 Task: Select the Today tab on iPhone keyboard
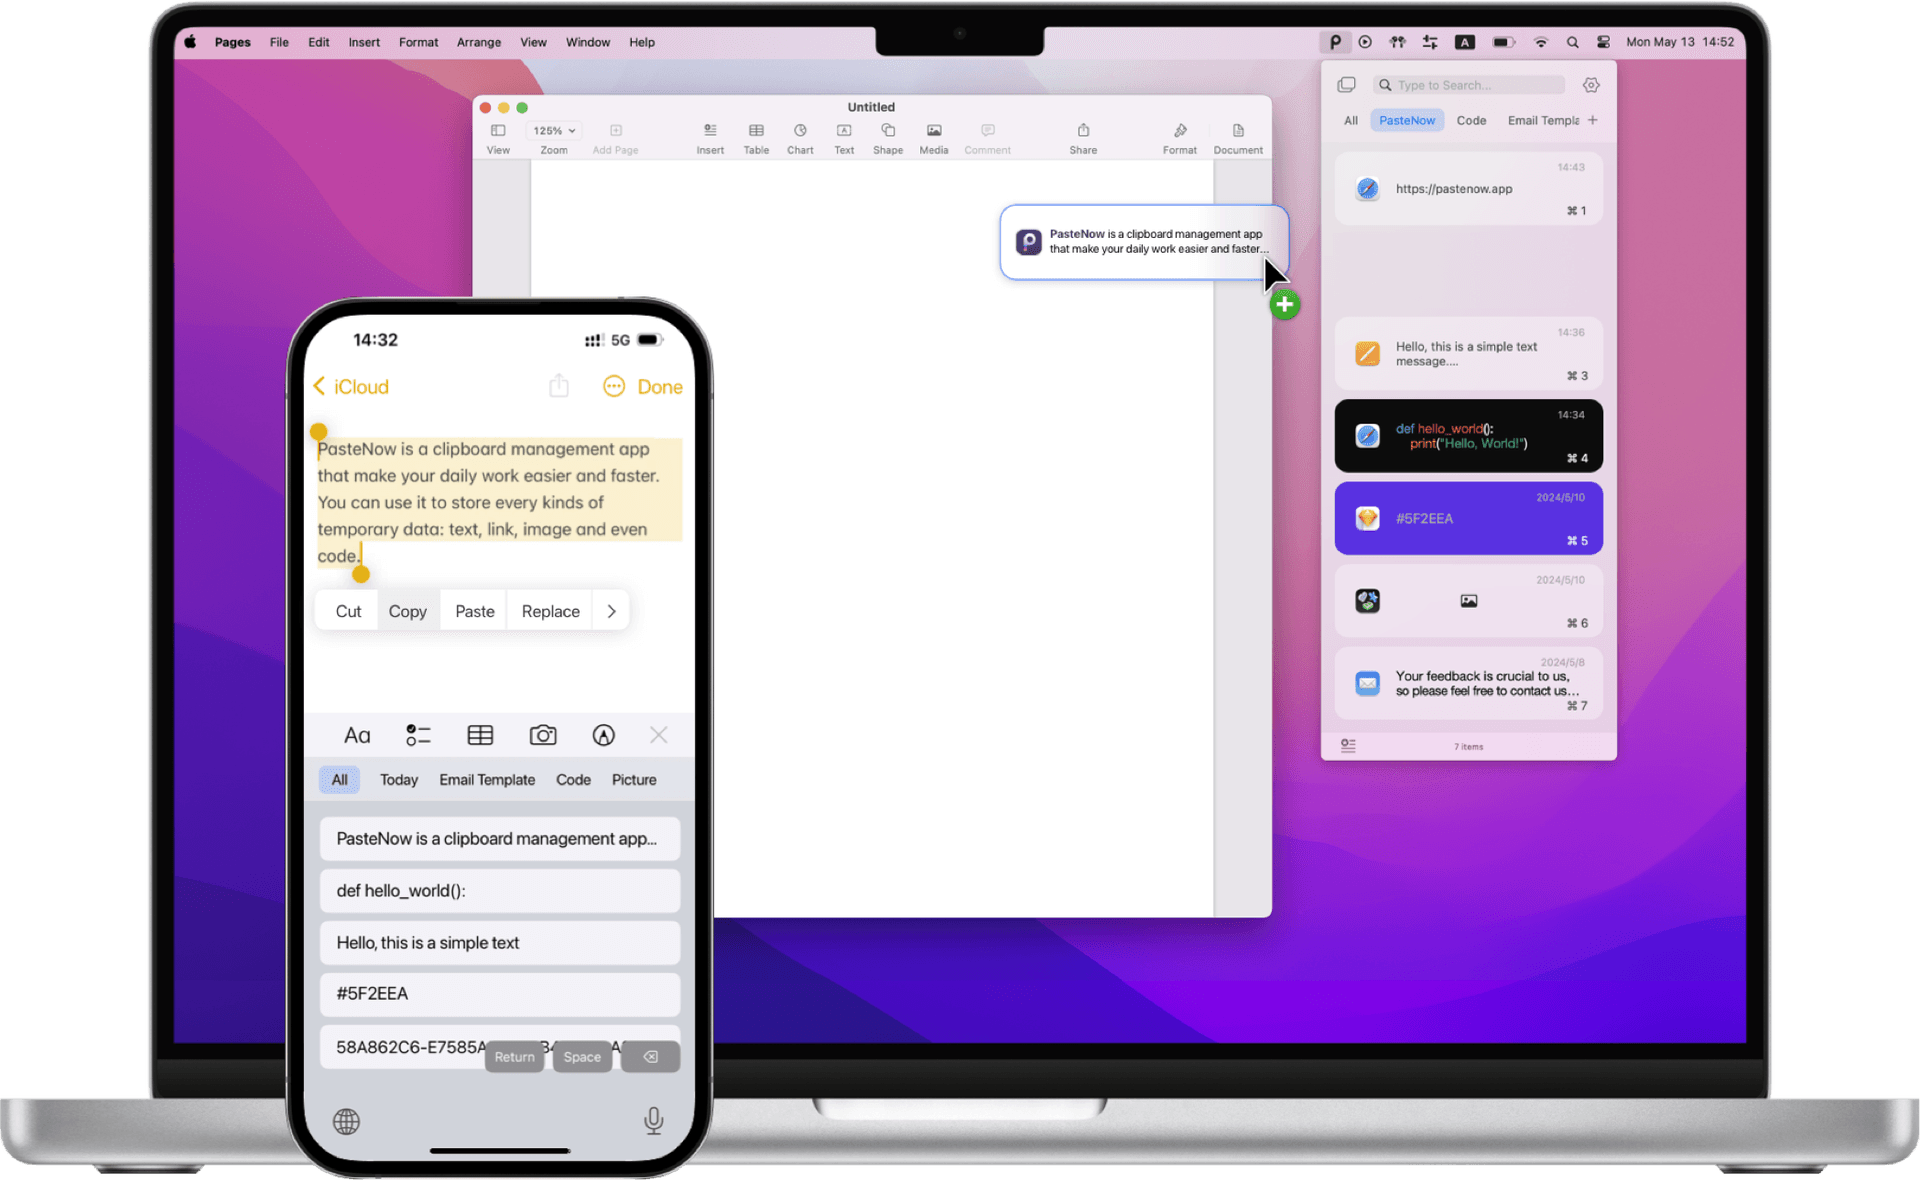click(x=398, y=780)
